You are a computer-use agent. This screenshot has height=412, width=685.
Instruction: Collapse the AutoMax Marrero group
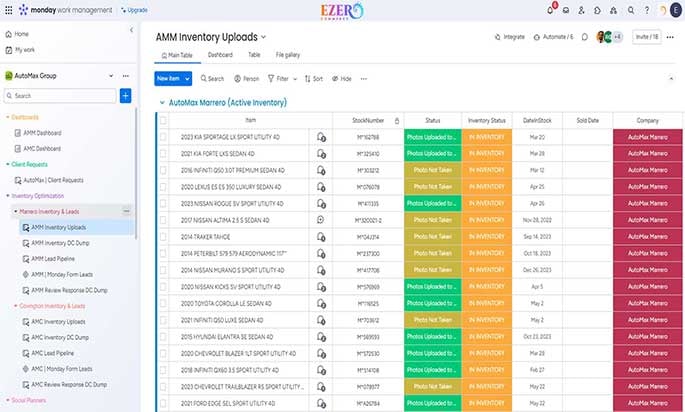pyautogui.click(x=162, y=103)
